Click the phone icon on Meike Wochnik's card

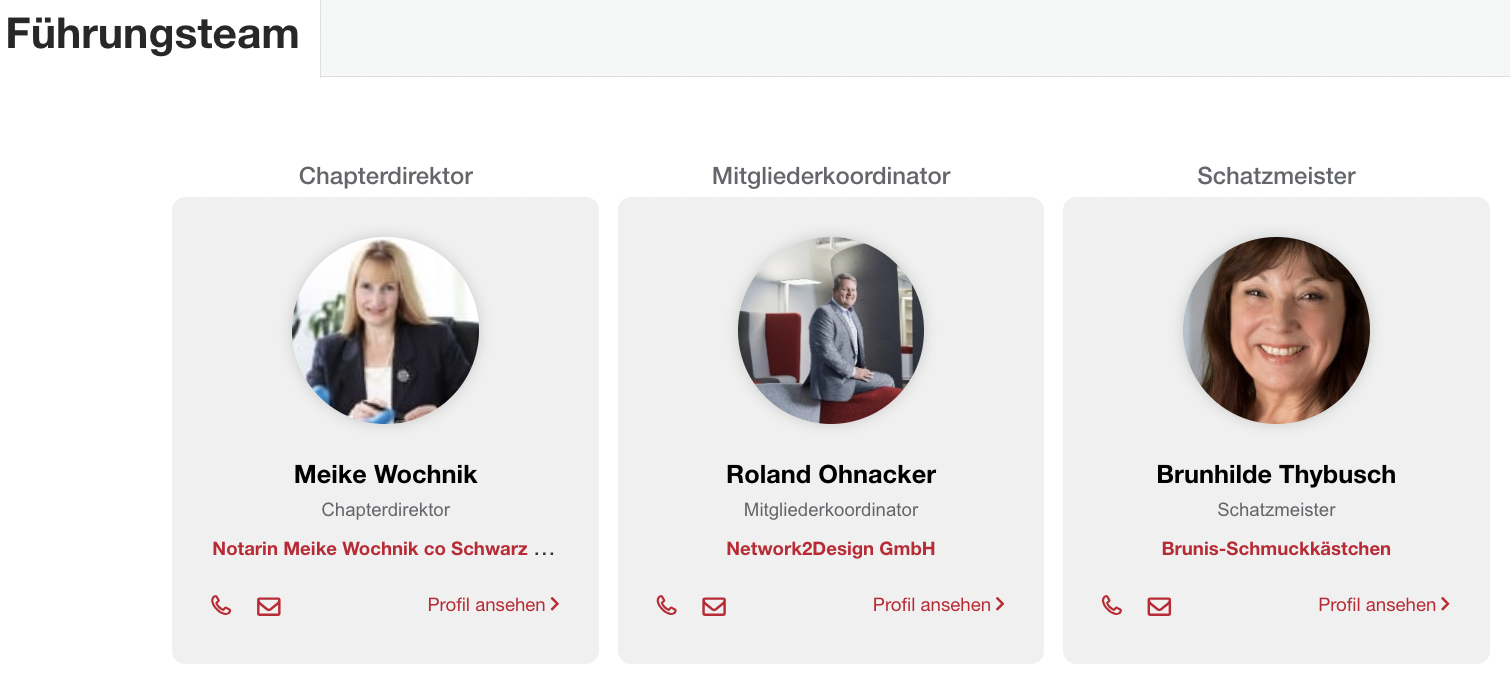click(221, 605)
